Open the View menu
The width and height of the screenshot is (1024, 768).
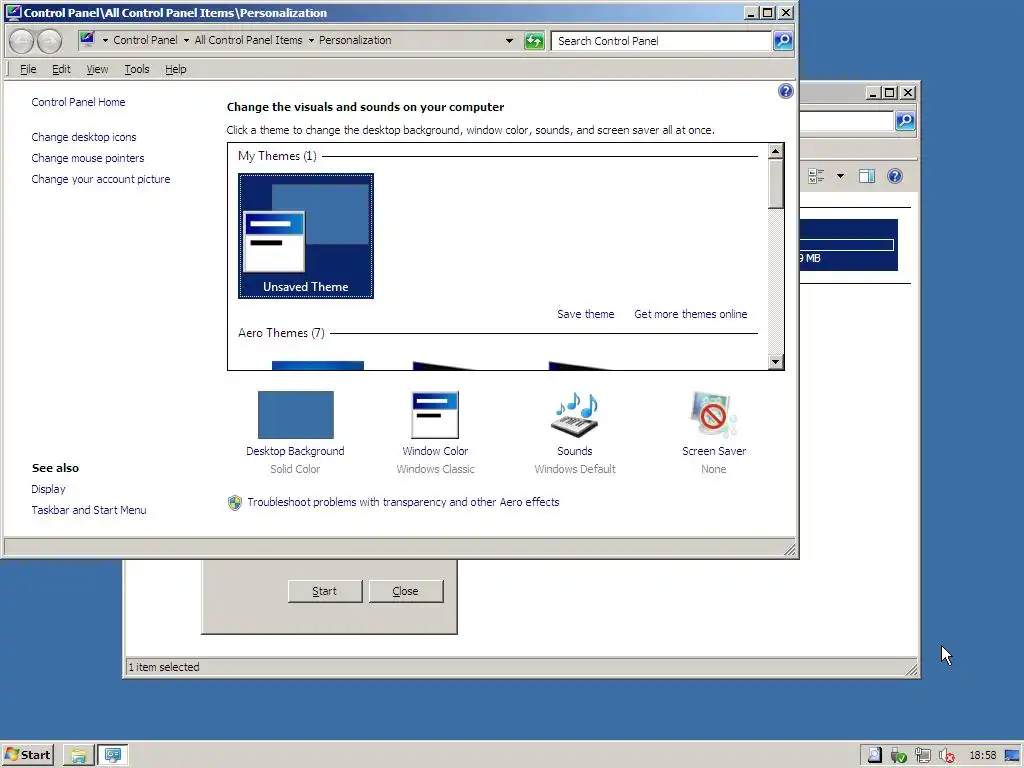pos(97,69)
